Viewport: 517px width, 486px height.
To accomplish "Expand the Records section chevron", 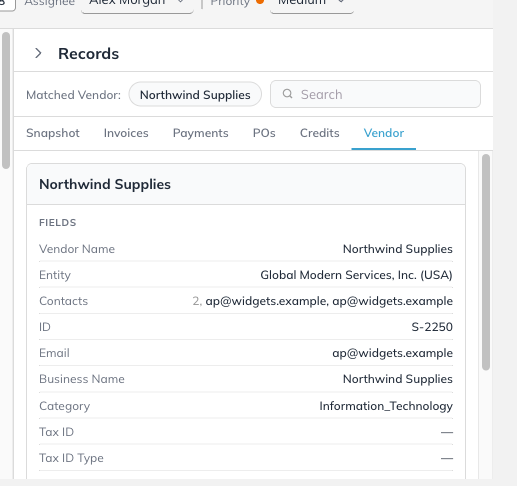I will pos(38,53).
